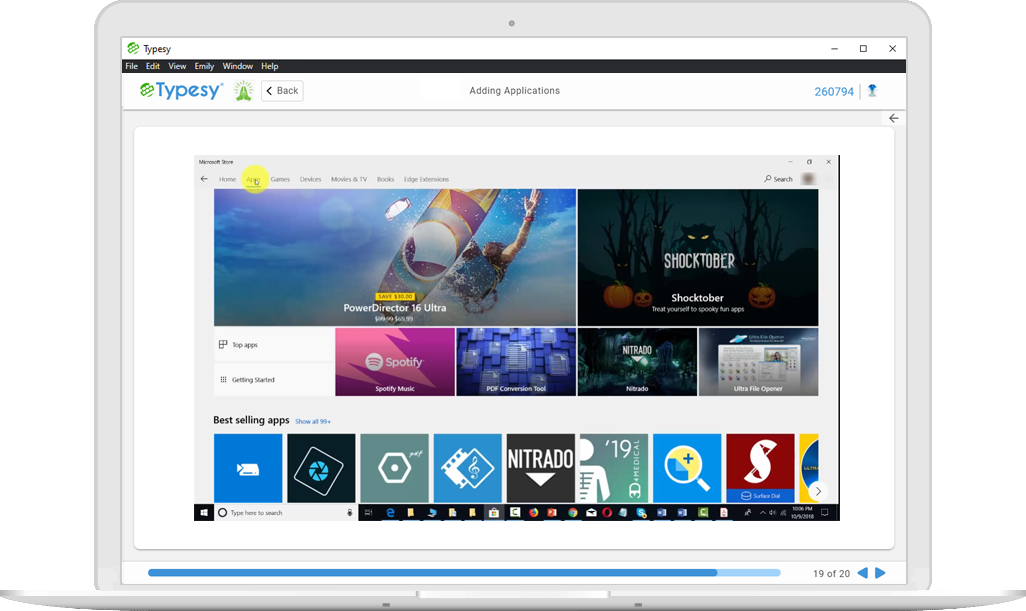
Task: Open the film strip music app tile
Action: pos(467,468)
